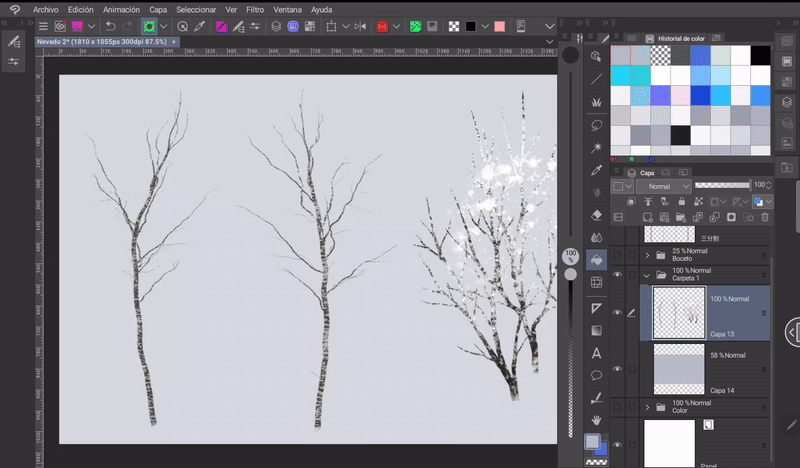Hide the Capa 13 layer
Image resolution: width=800 pixels, height=468 pixels.
click(617, 312)
